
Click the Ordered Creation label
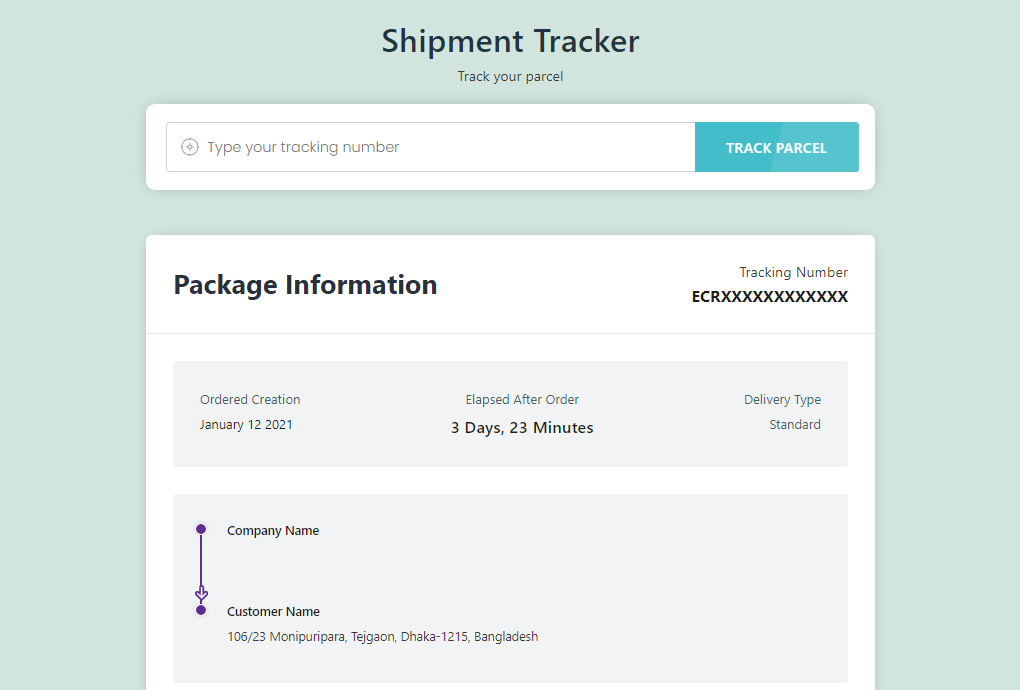(250, 400)
